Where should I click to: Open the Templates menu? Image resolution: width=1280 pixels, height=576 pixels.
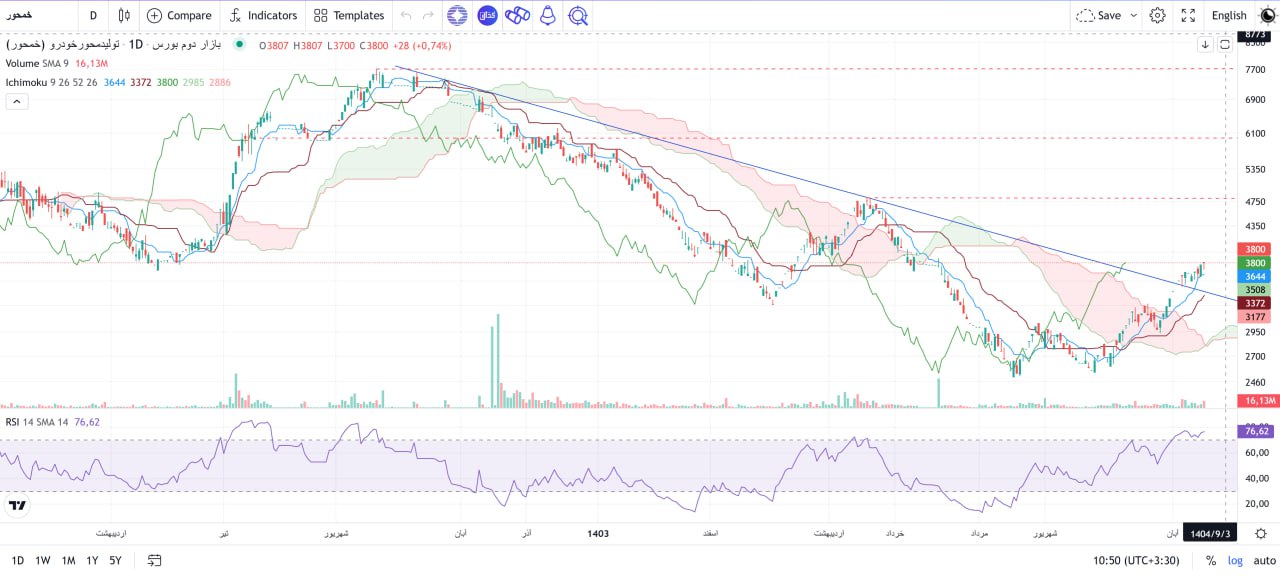click(348, 15)
